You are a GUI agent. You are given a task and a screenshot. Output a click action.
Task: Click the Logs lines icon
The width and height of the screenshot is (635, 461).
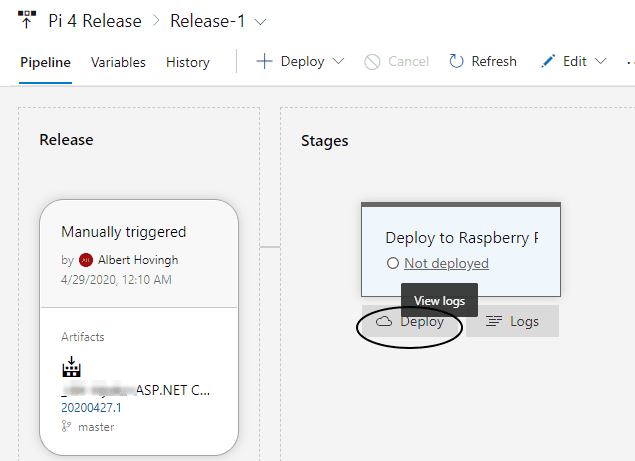[x=494, y=321]
